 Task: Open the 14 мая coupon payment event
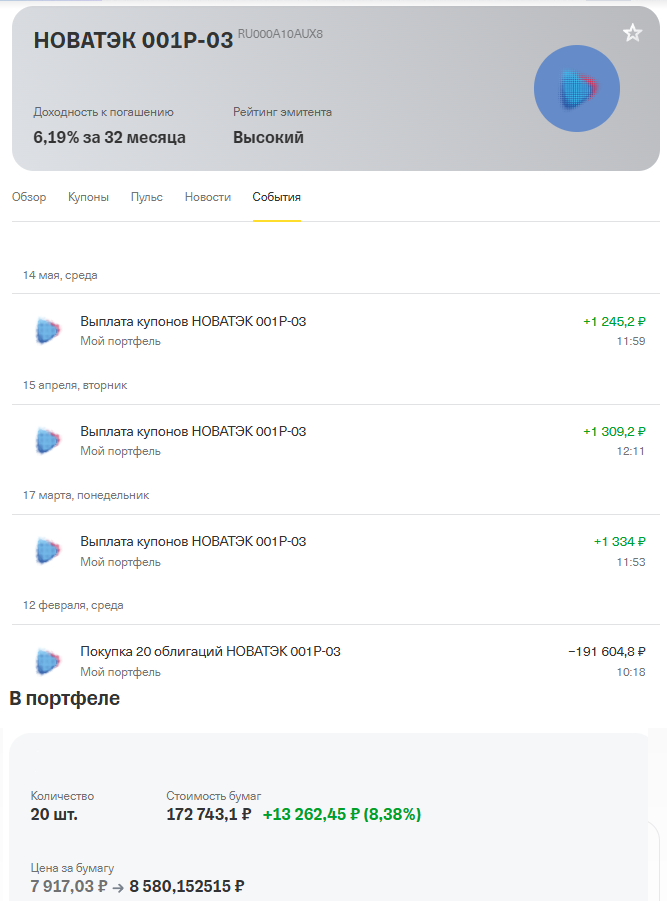(x=336, y=331)
